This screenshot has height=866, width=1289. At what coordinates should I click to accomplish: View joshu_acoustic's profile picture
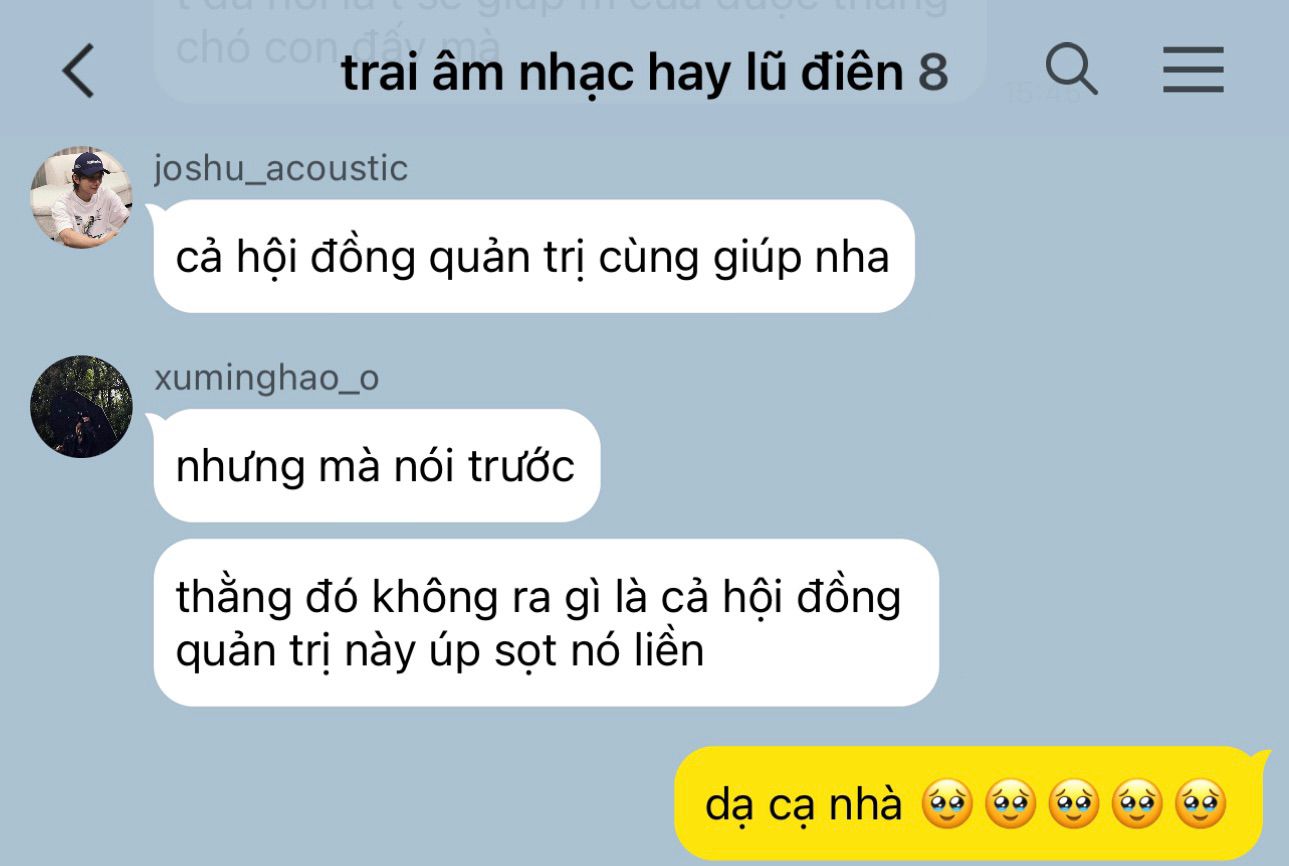pos(81,198)
